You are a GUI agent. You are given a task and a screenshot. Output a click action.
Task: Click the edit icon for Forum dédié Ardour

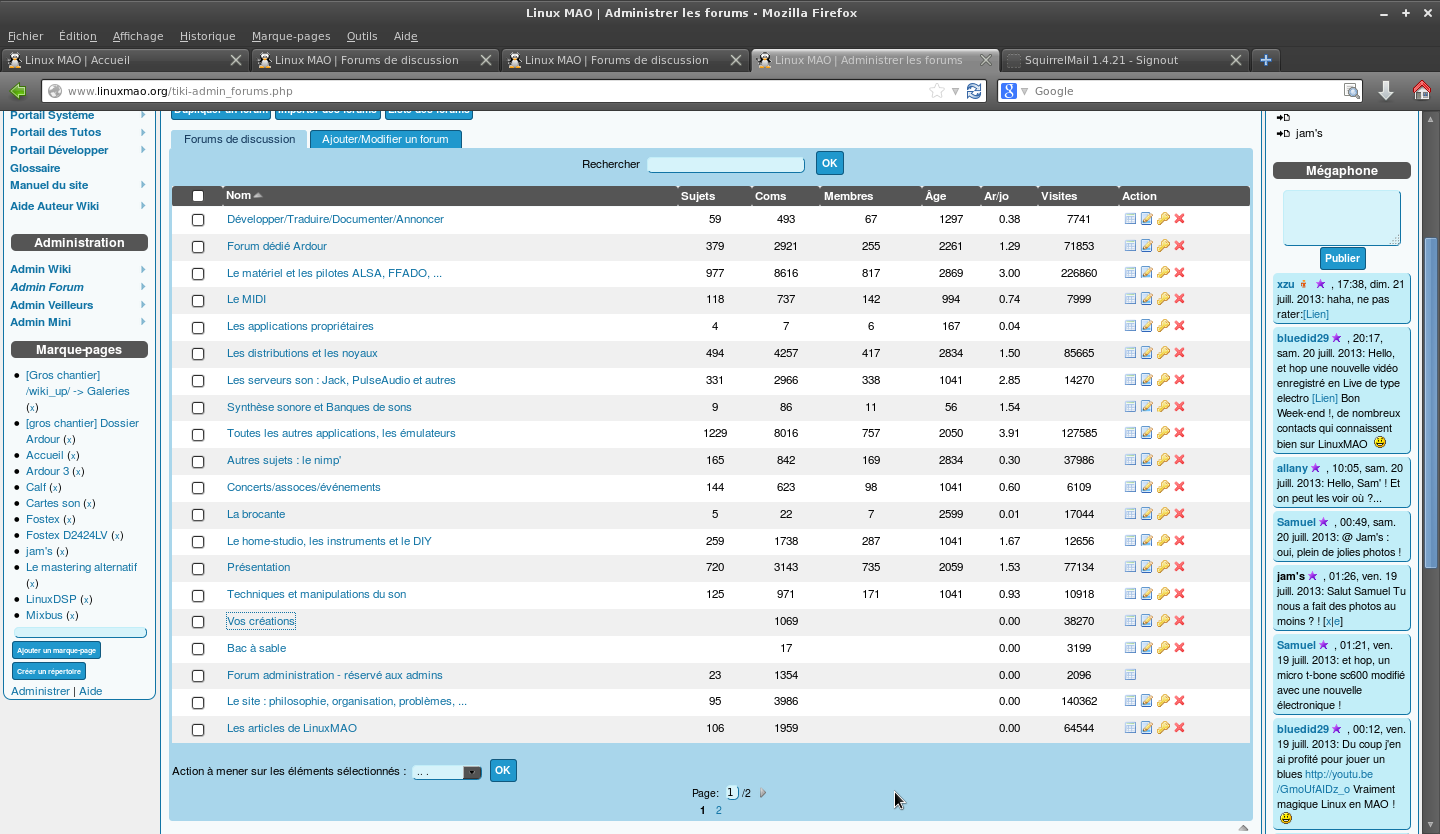coord(1147,246)
